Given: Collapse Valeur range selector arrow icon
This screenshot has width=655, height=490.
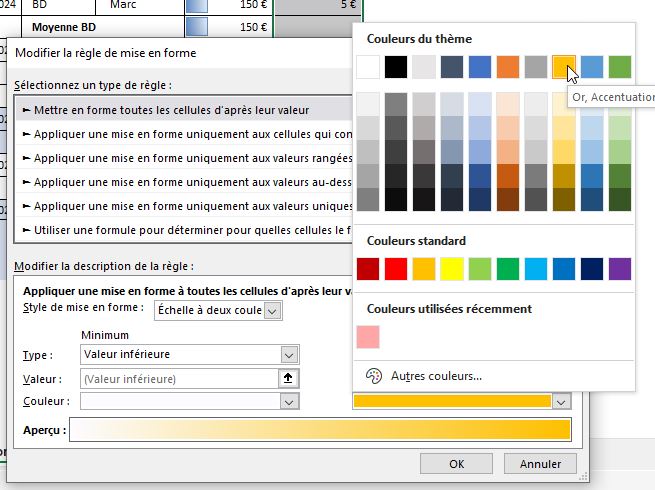Looking at the screenshot, I should (288, 378).
